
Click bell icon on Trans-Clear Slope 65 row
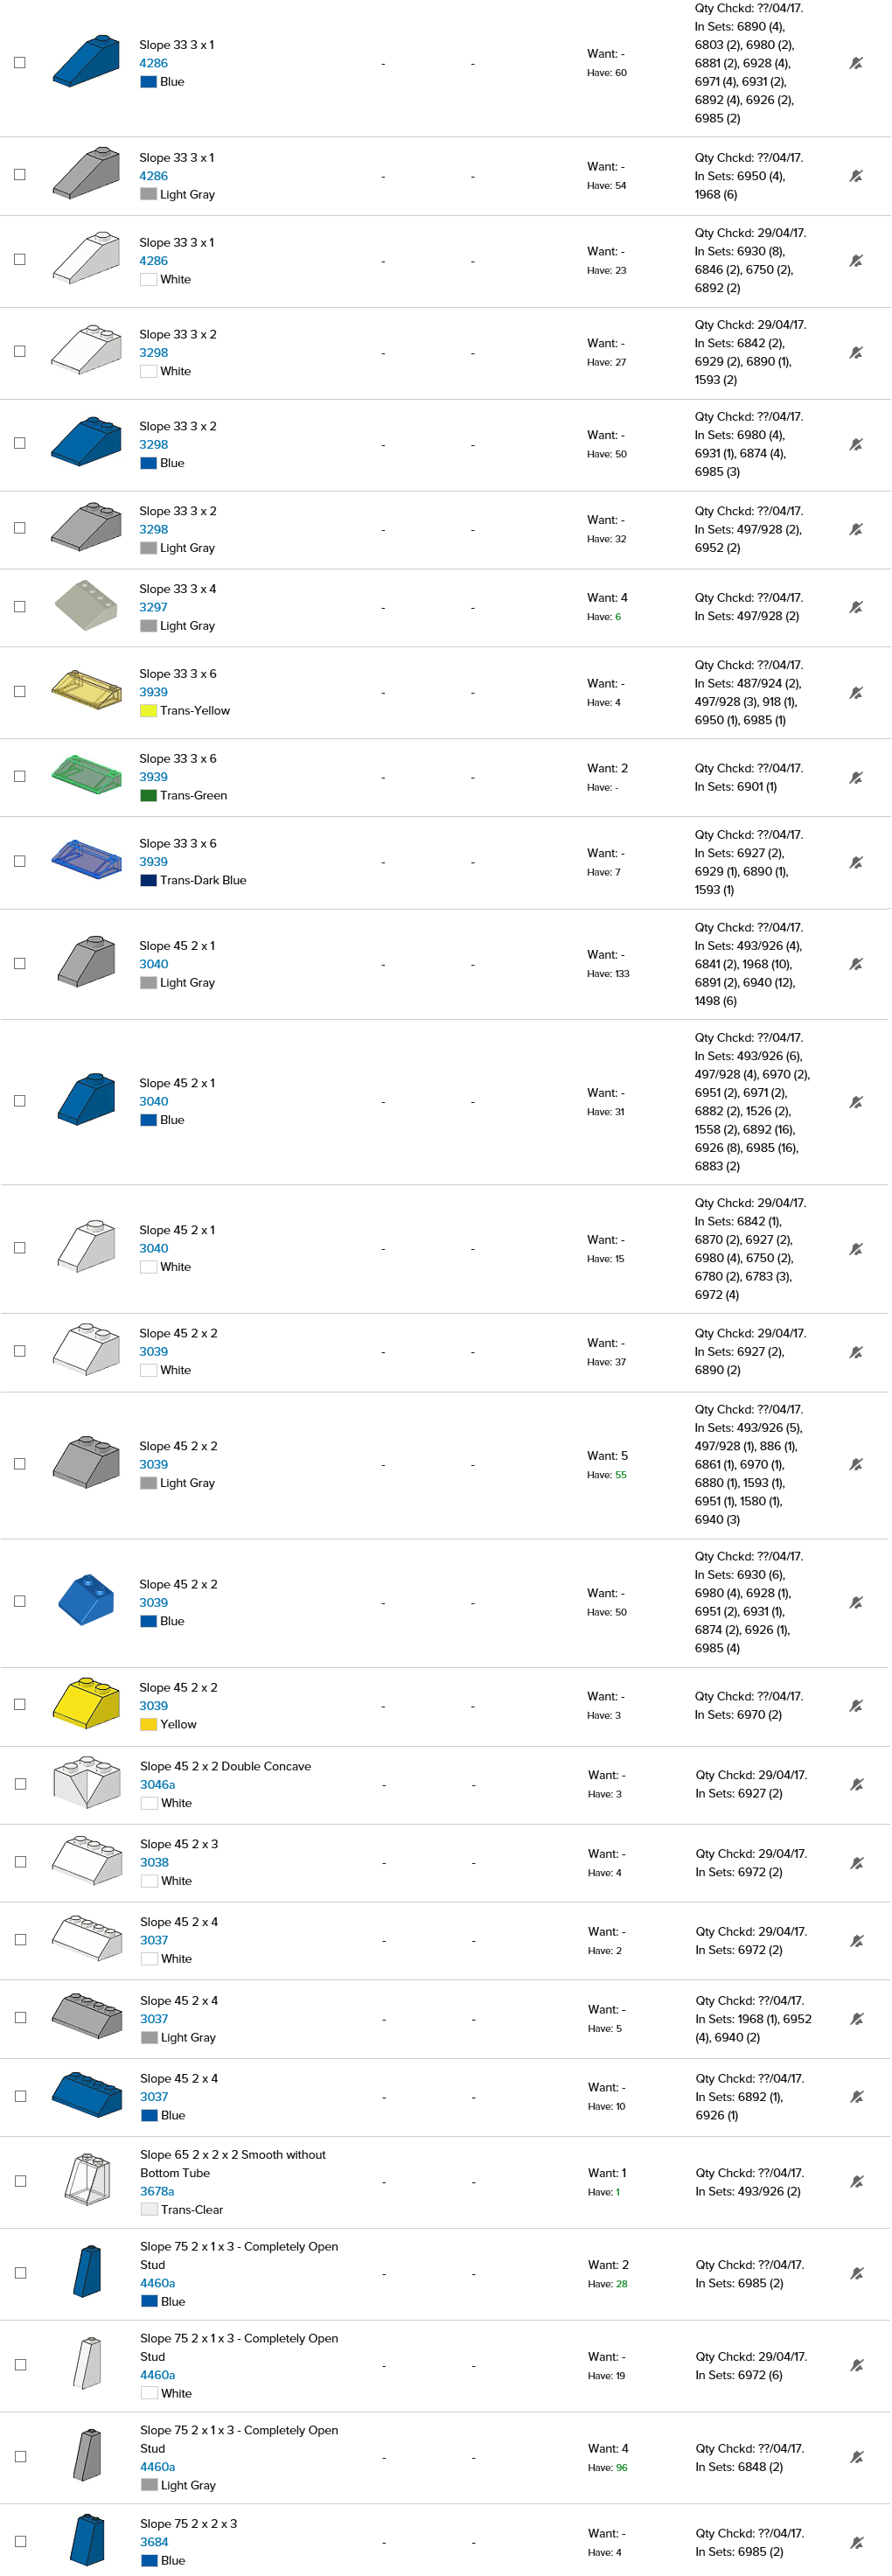pos(856,2182)
